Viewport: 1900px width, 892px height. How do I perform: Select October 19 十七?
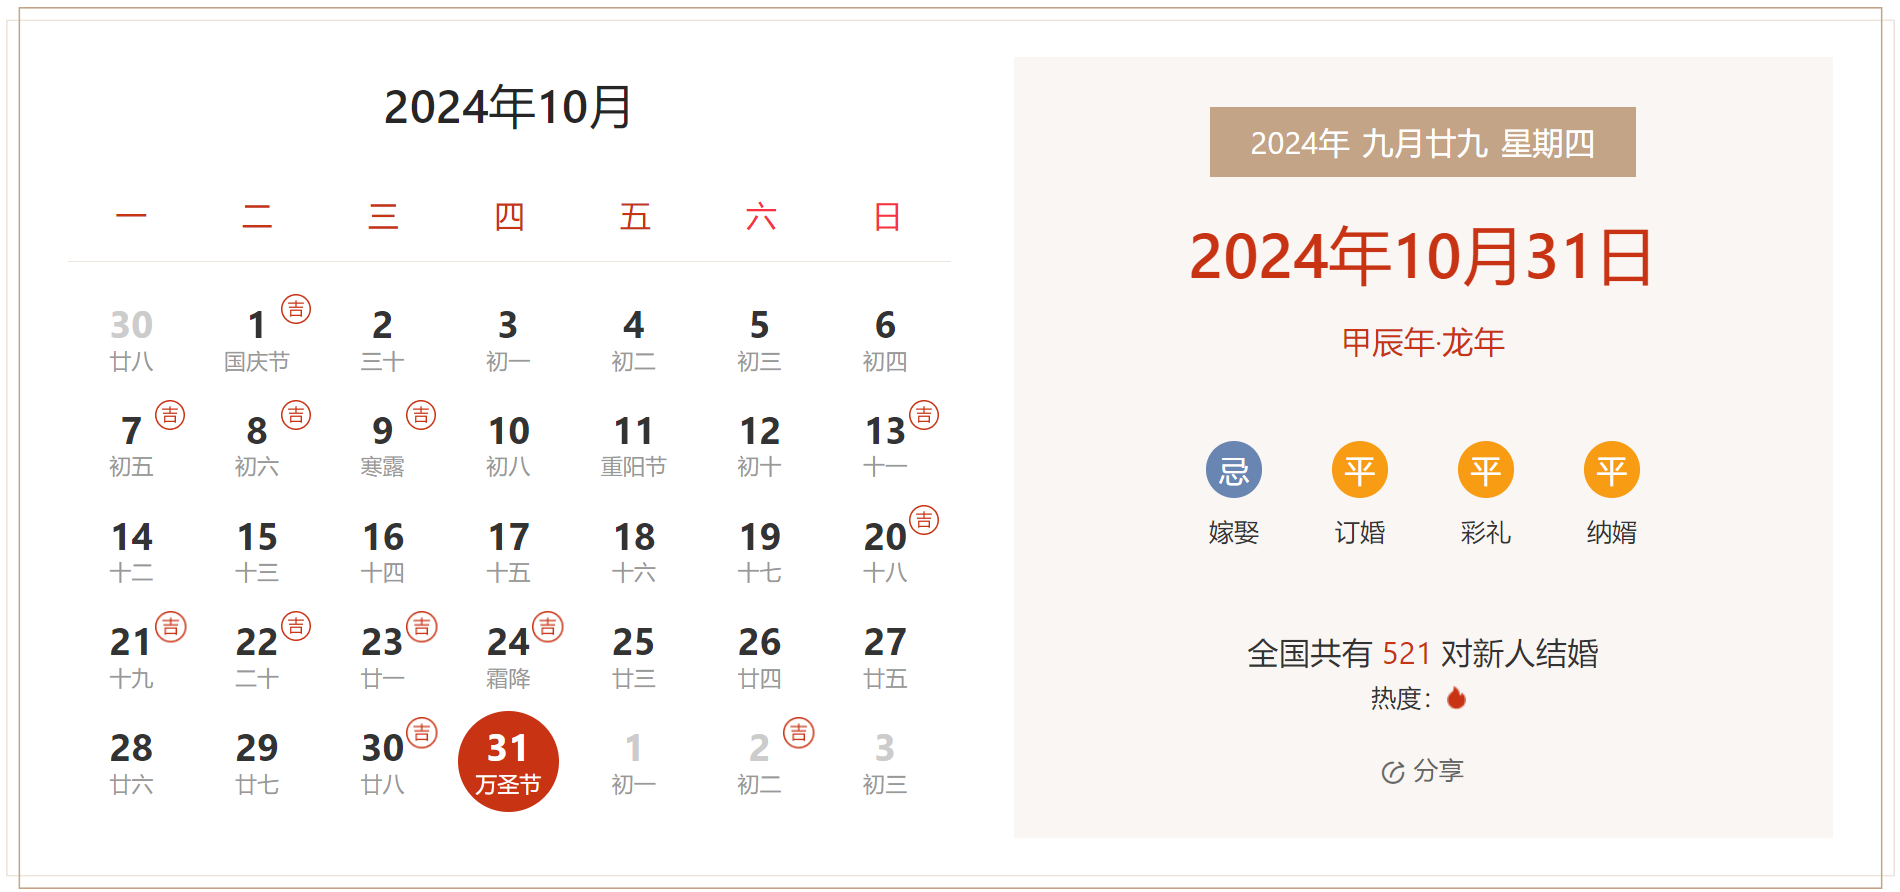tap(760, 552)
